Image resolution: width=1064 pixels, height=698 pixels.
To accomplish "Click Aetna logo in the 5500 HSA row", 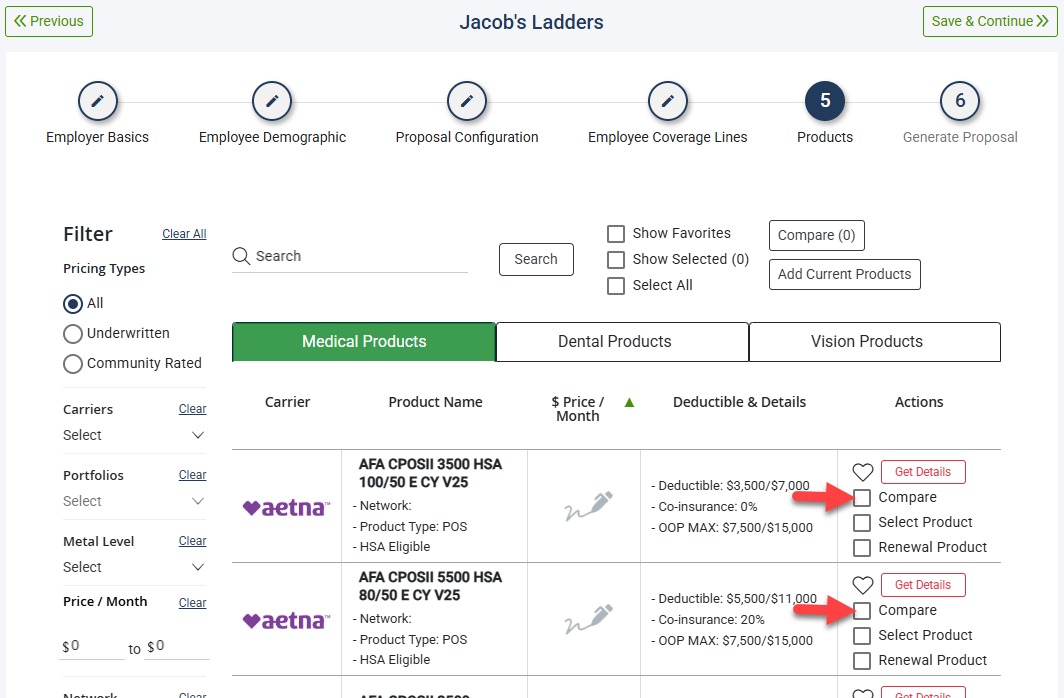I will pyautogui.click(x=286, y=620).
